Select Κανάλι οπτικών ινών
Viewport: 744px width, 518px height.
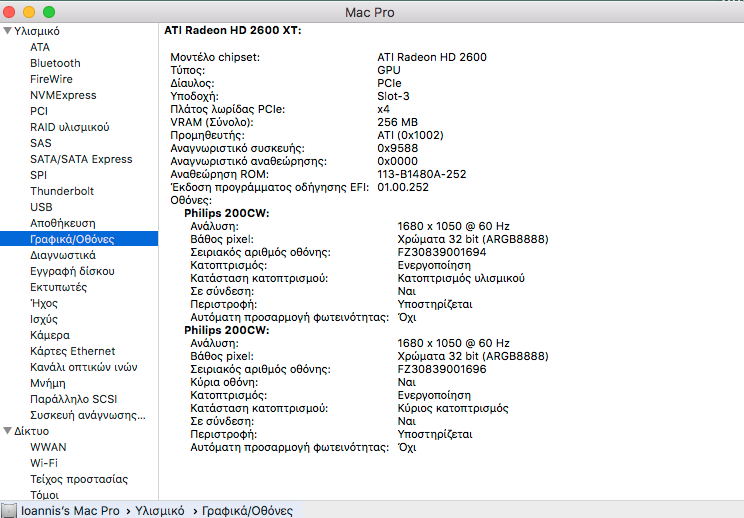tap(84, 367)
